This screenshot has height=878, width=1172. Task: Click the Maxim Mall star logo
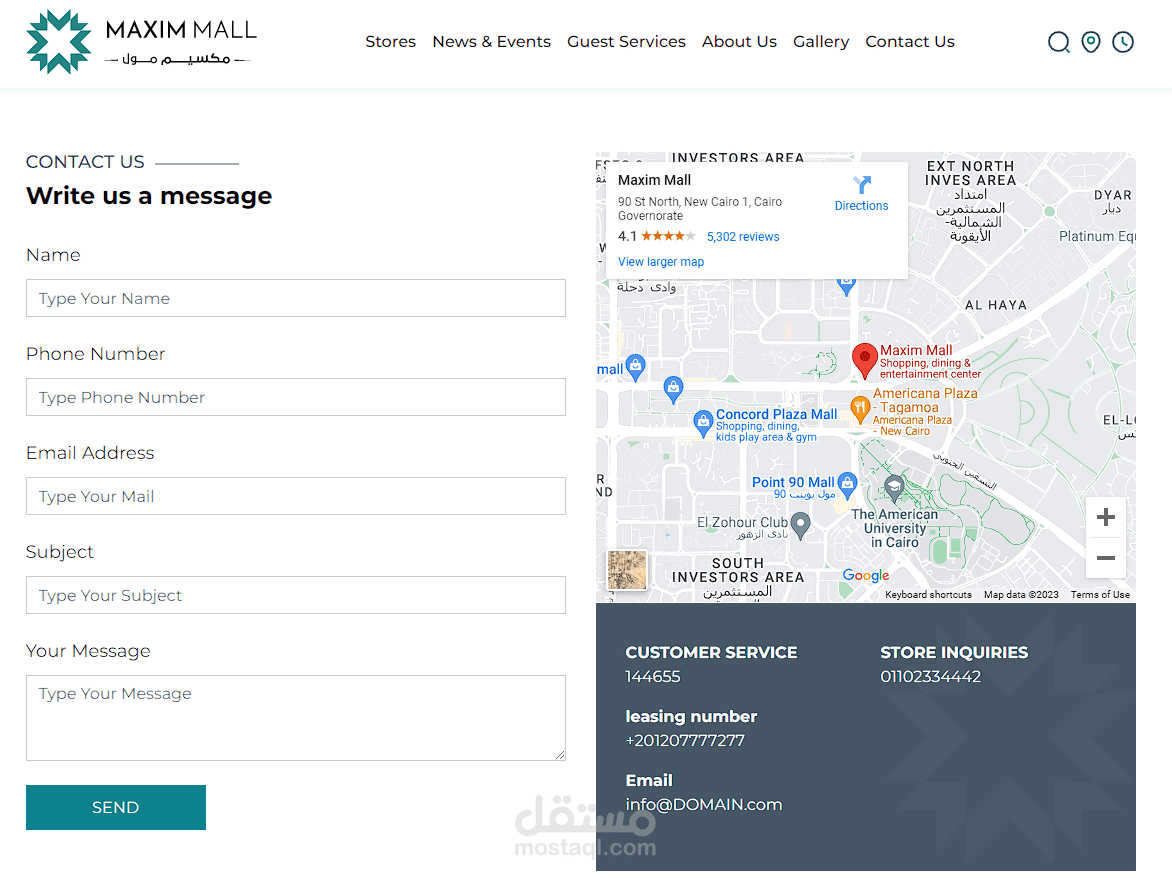pyautogui.click(x=59, y=42)
